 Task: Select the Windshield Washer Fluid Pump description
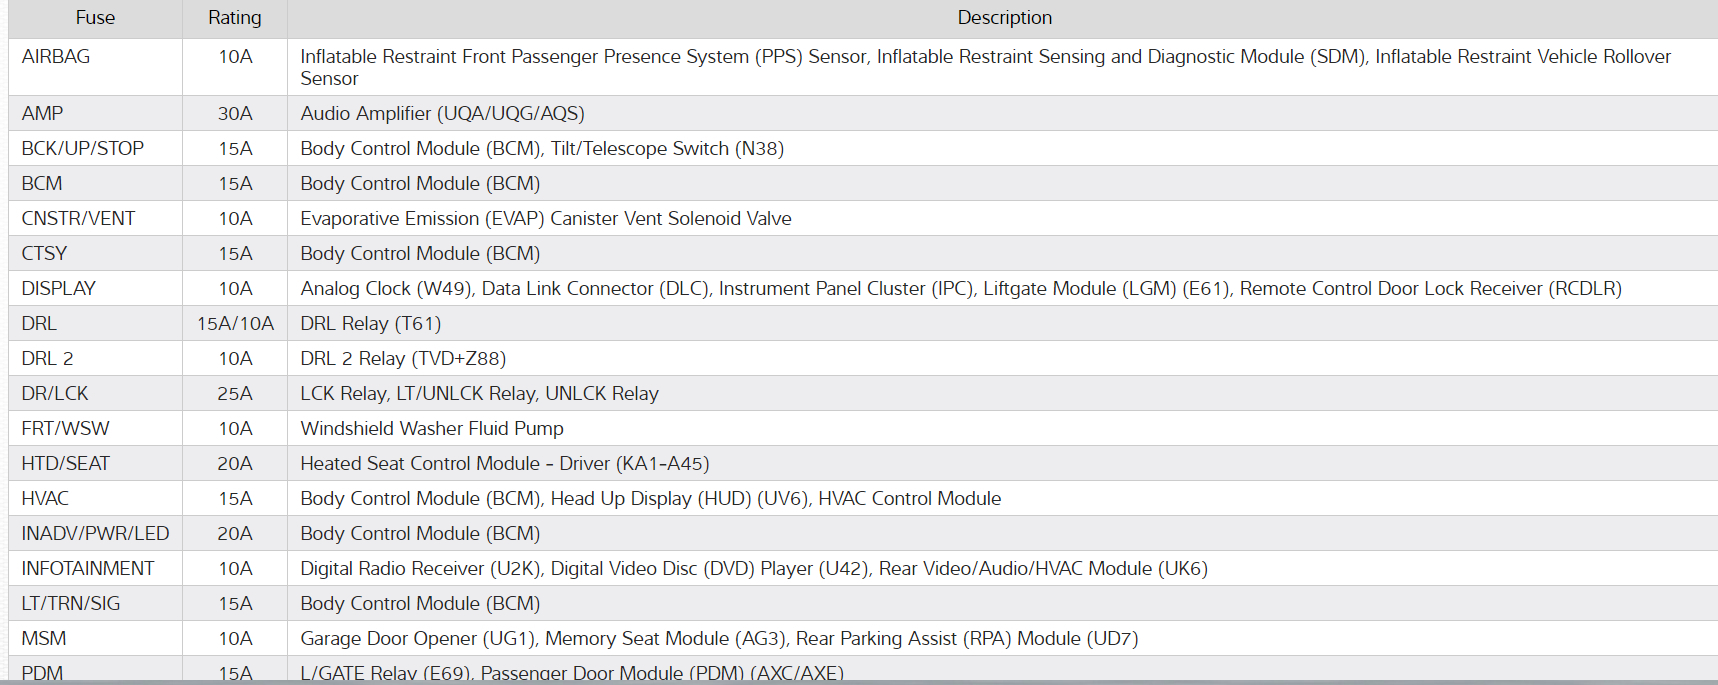coord(432,429)
